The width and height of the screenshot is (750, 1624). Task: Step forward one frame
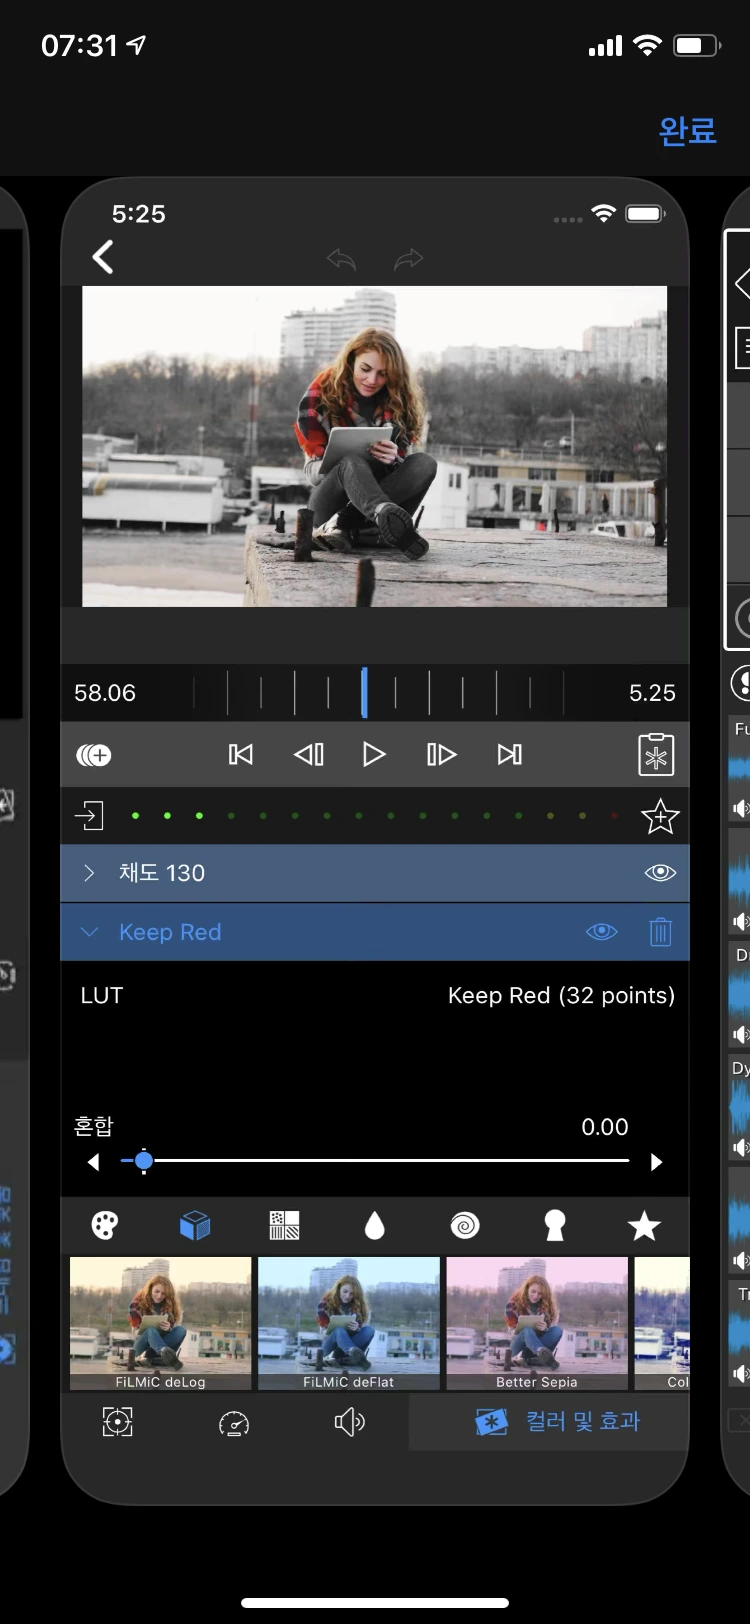pos(441,754)
